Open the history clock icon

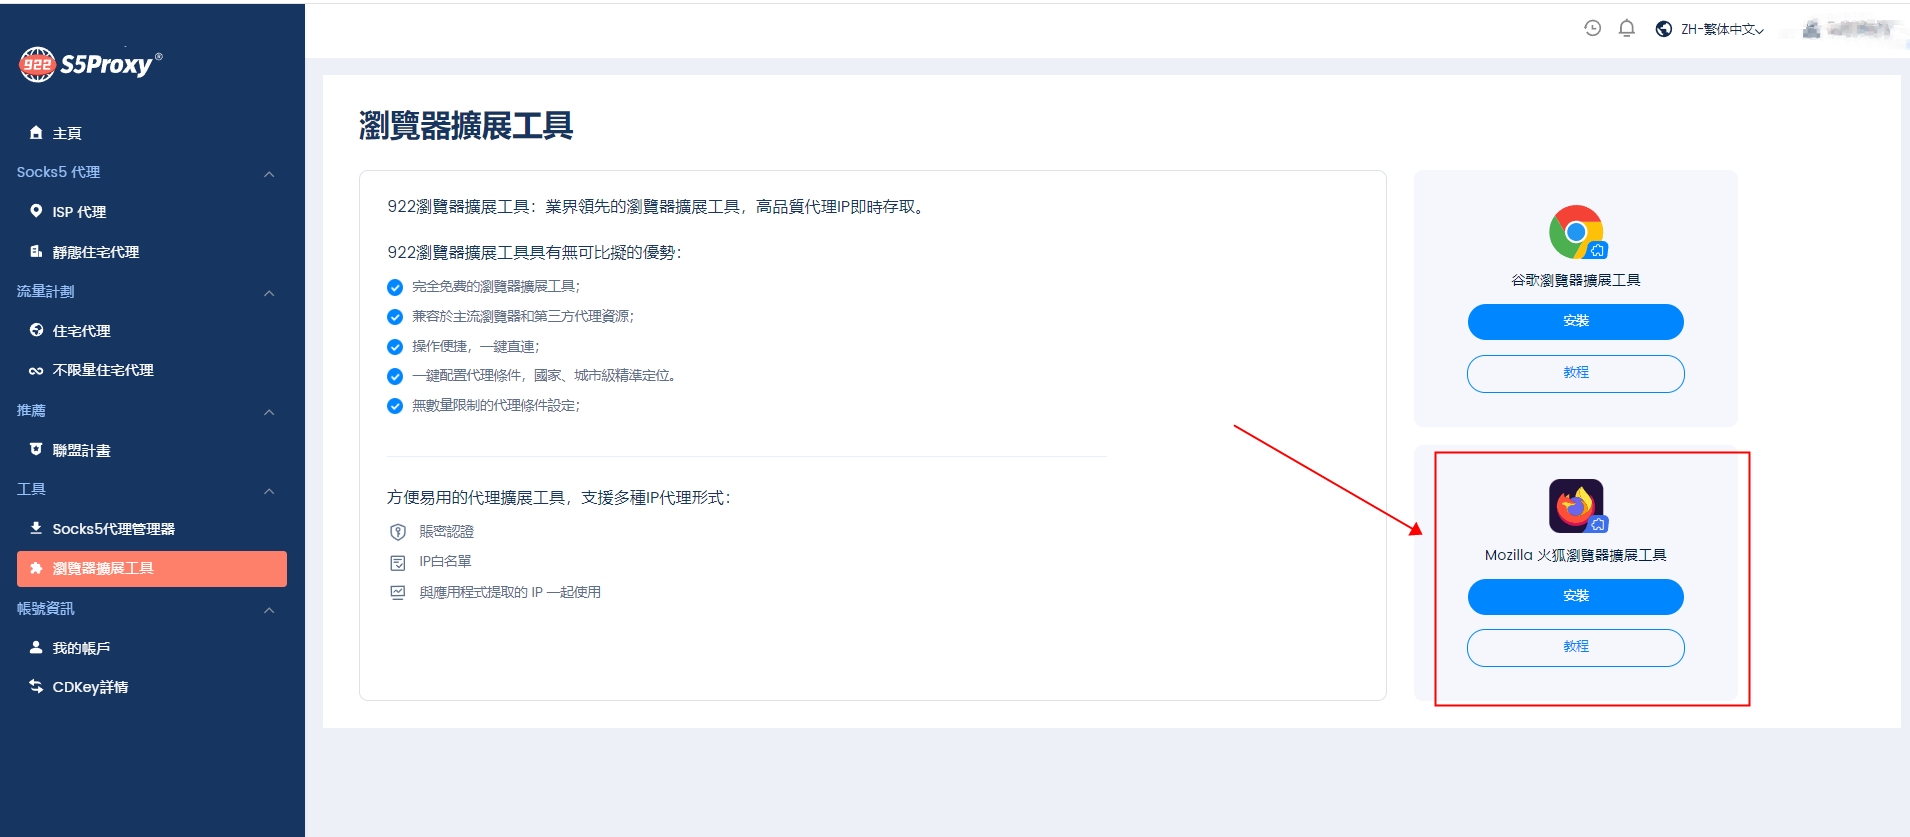click(1592, 28)
